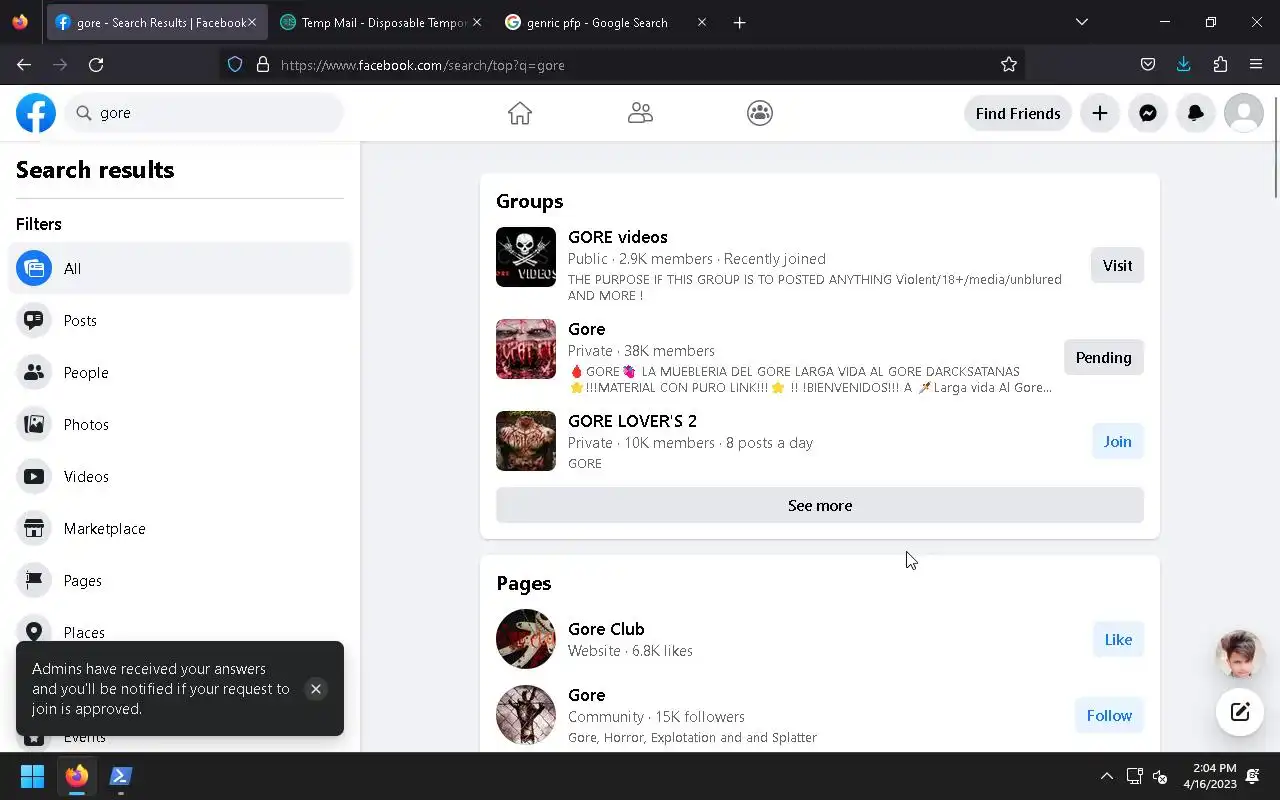
Task: Click the GORE videos group thumbnail
Action: pos(526,257)
